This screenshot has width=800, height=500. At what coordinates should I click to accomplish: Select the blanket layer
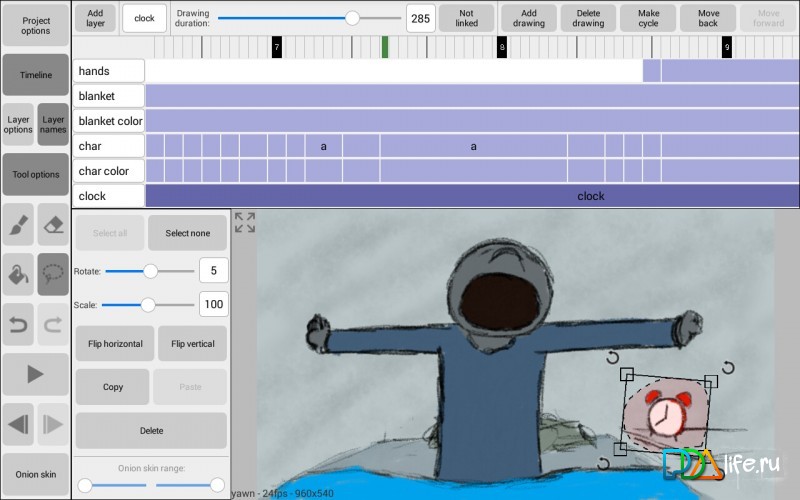[108, 96]
